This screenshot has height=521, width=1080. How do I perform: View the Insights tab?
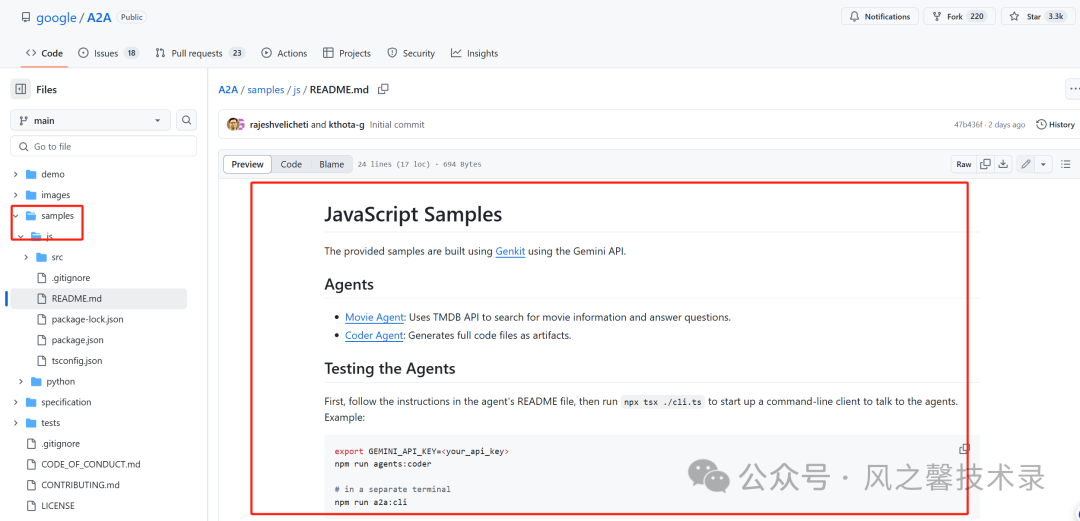click(x=474, y=53)
